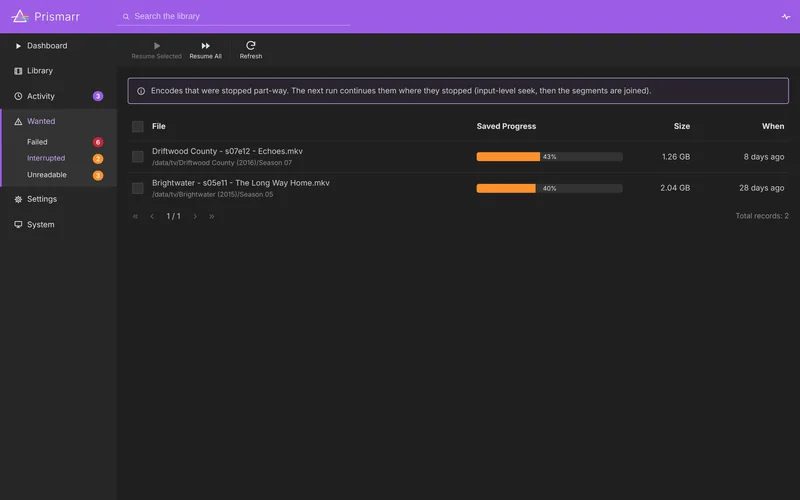Click the Prismarr title text
The height and width of the screenshot is (500, 800).
pos(57,17)
